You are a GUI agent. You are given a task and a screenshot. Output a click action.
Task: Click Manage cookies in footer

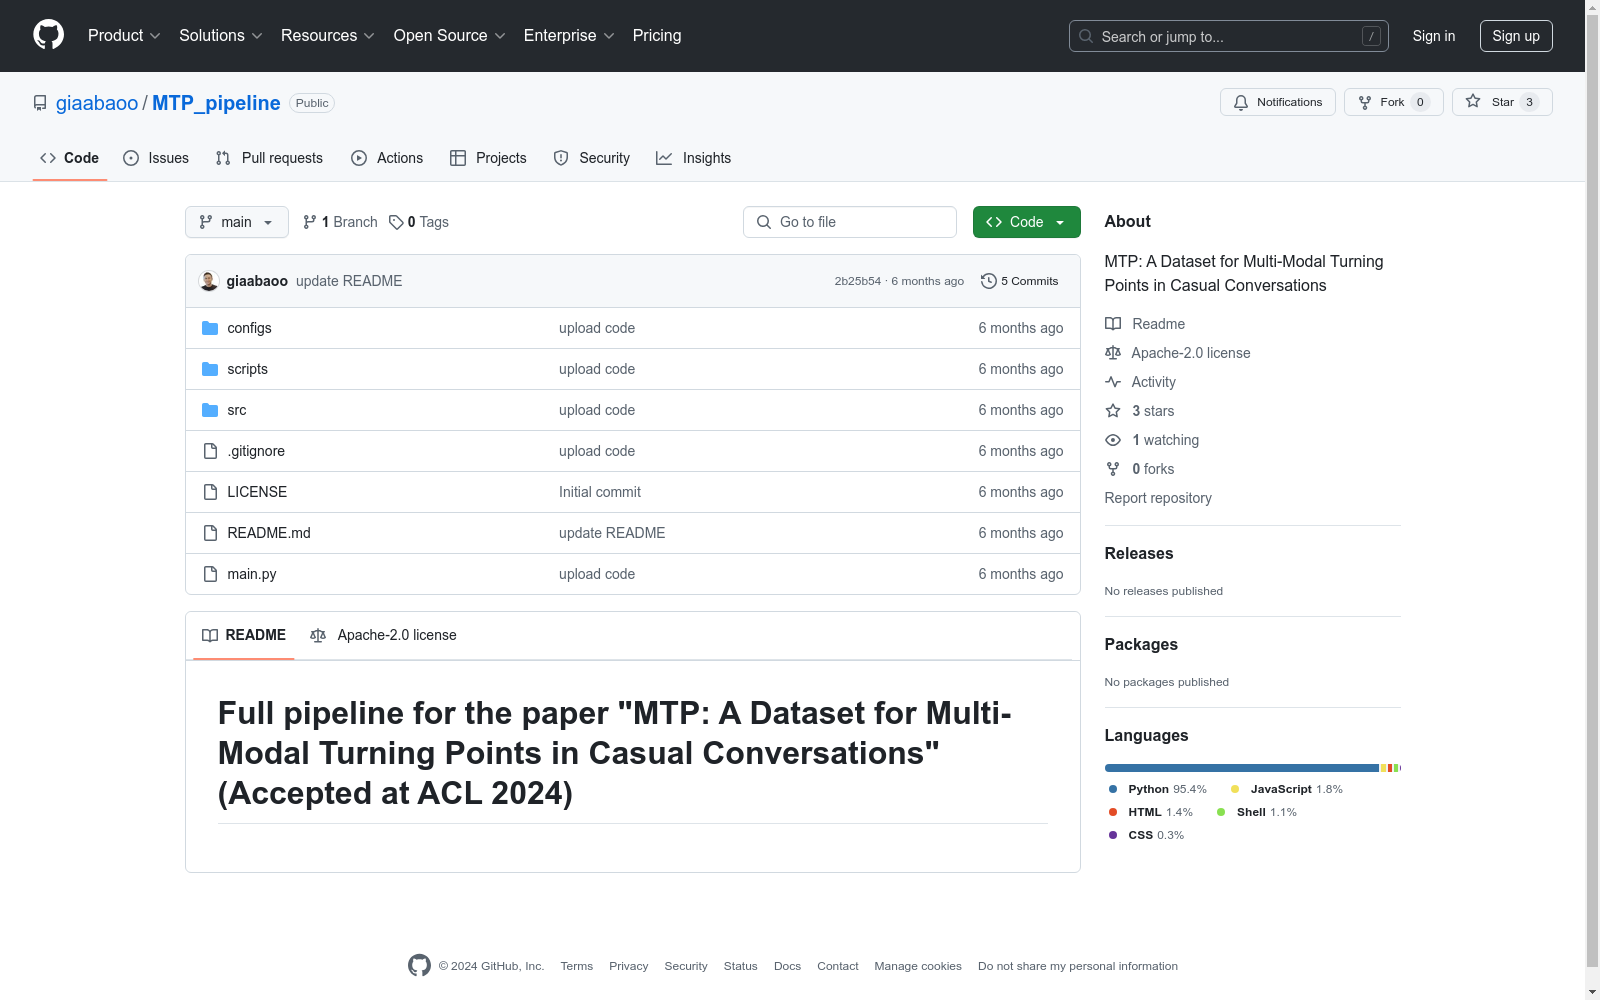pos(918,966)
